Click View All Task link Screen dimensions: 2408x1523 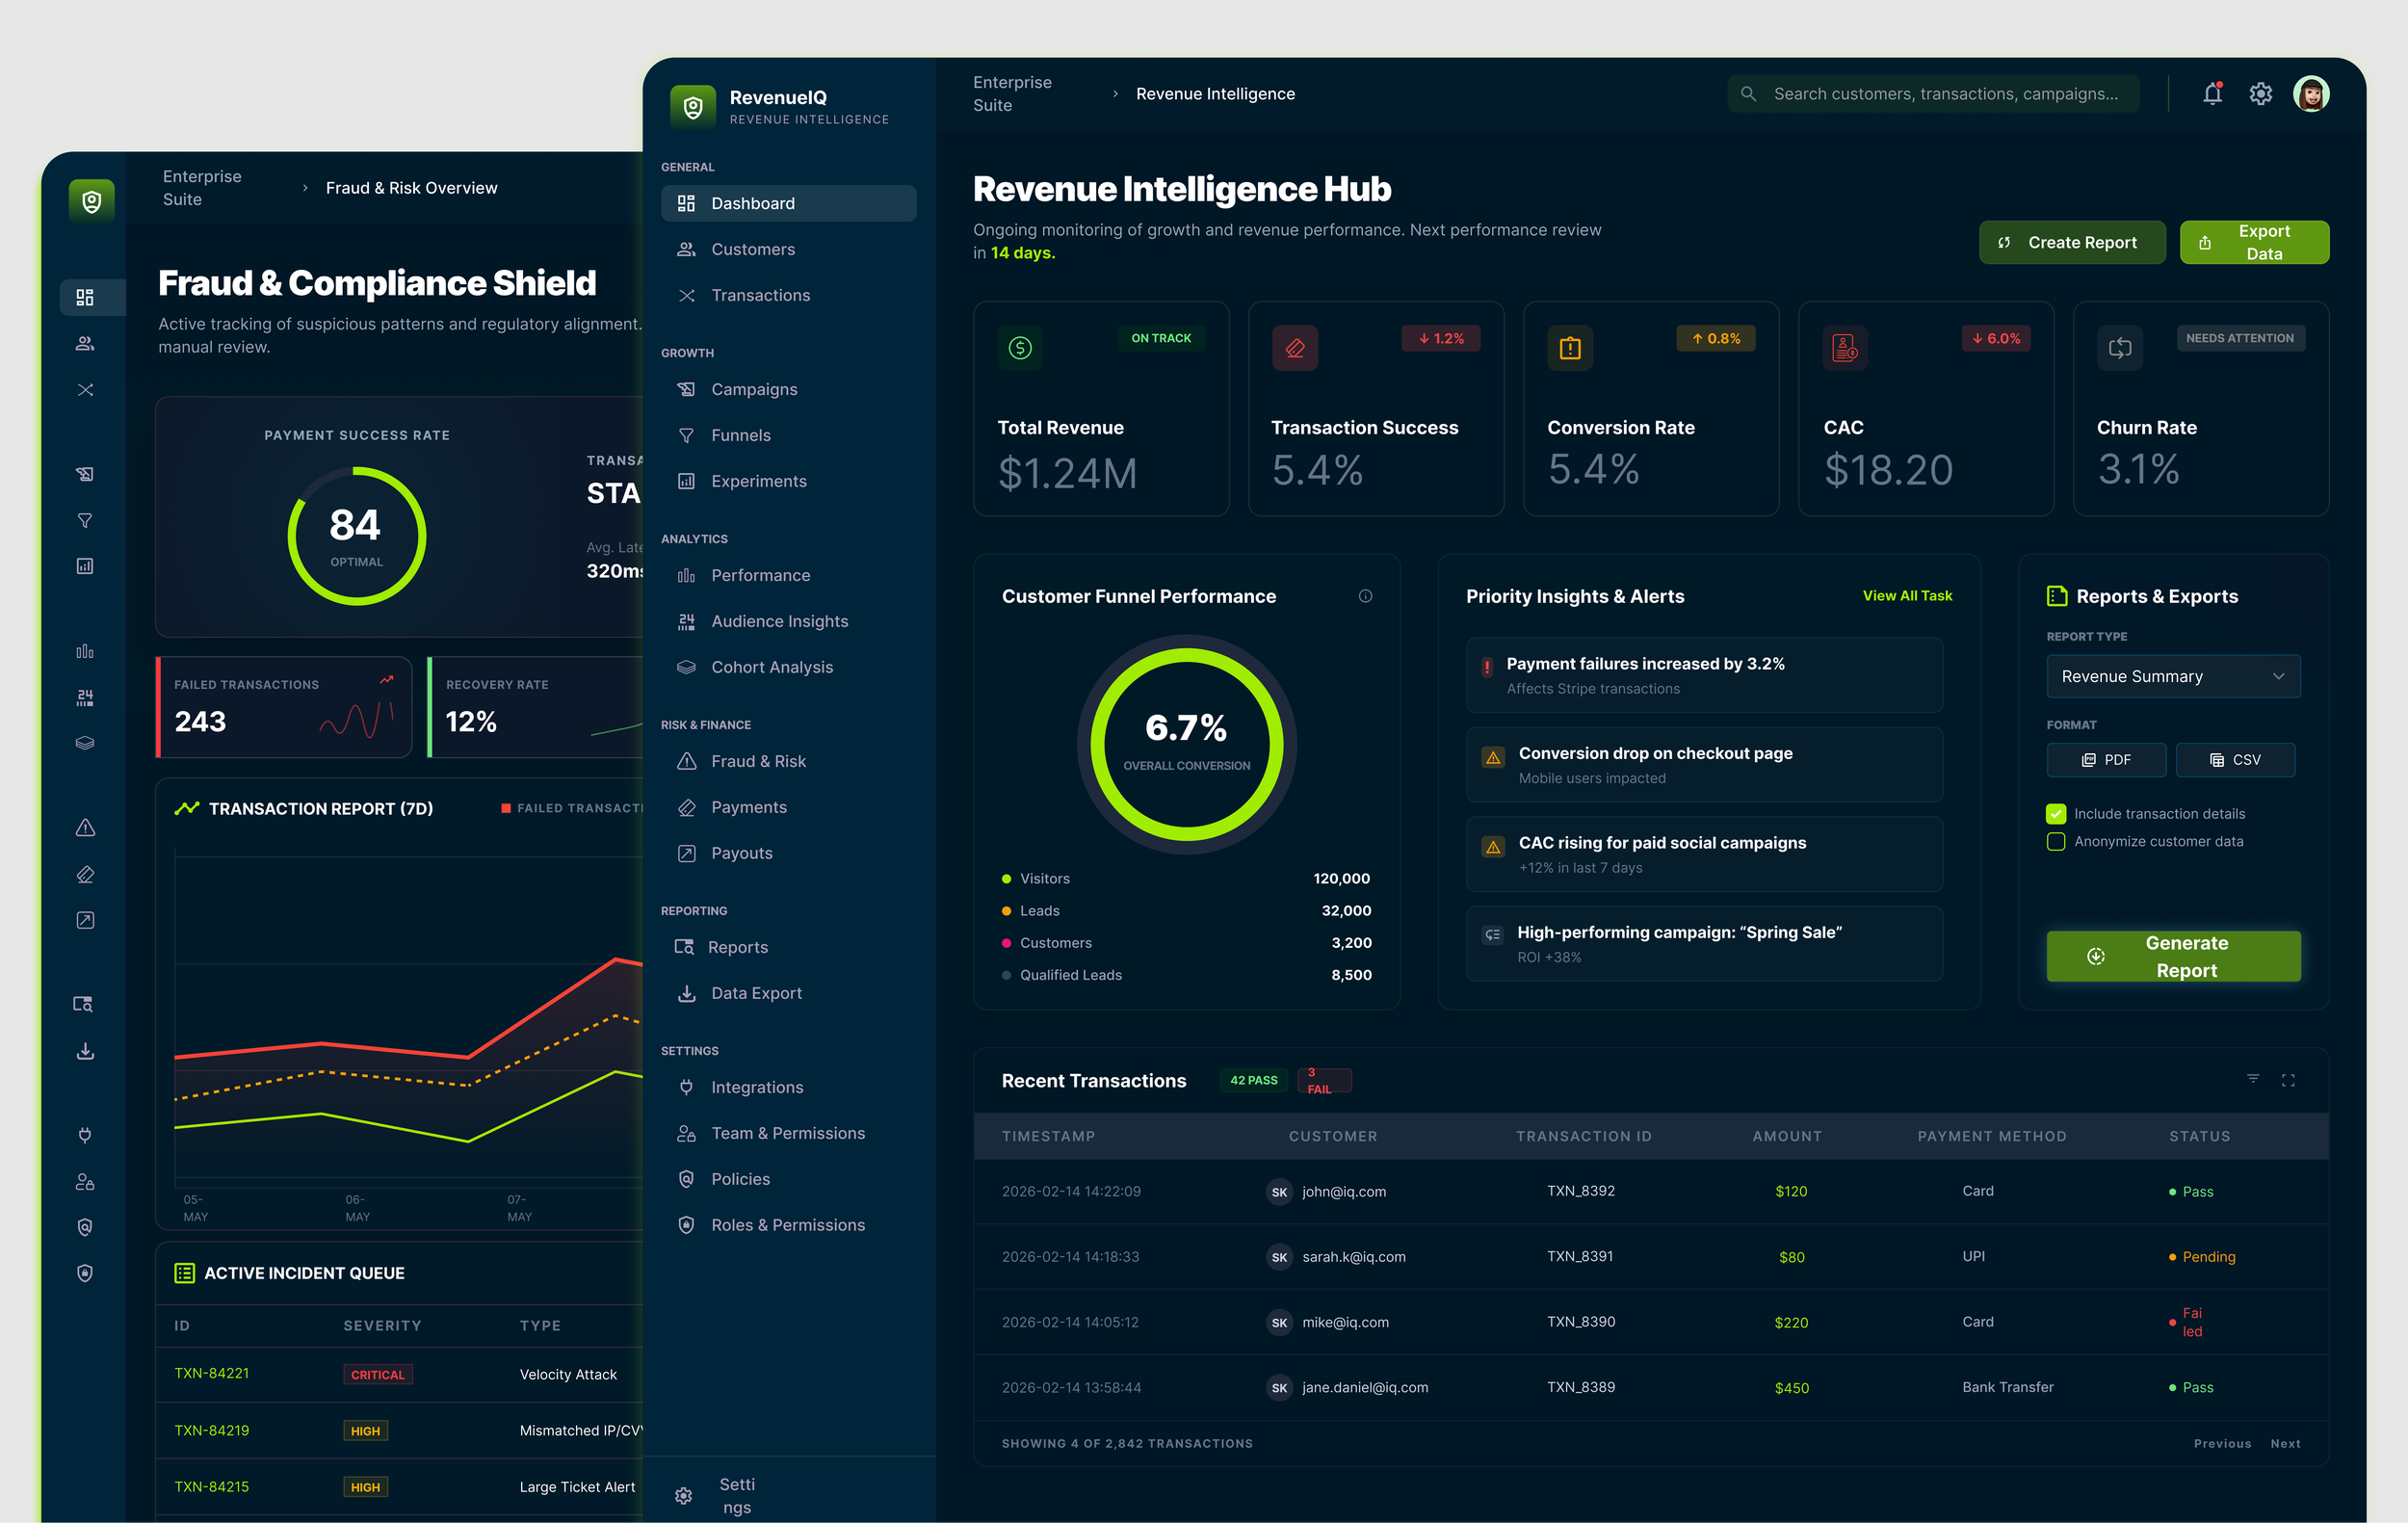click(x=1906, y=596)
